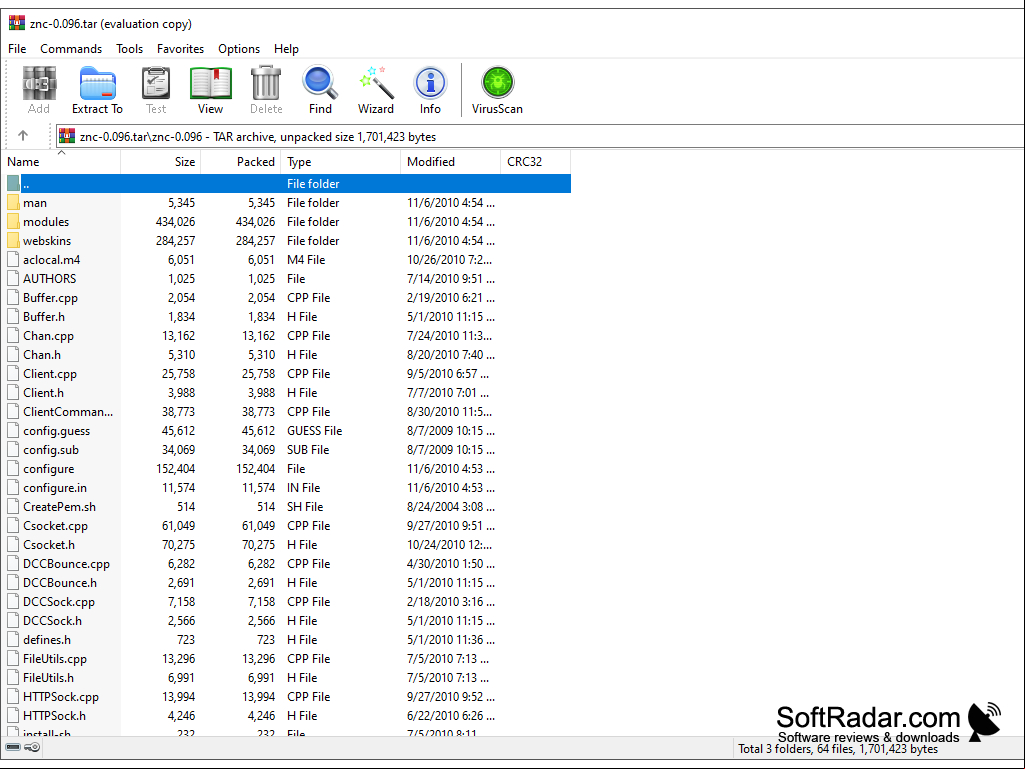Select the defines.h file name
This screenshot has height=769, width=1025.
pos(47,640)
